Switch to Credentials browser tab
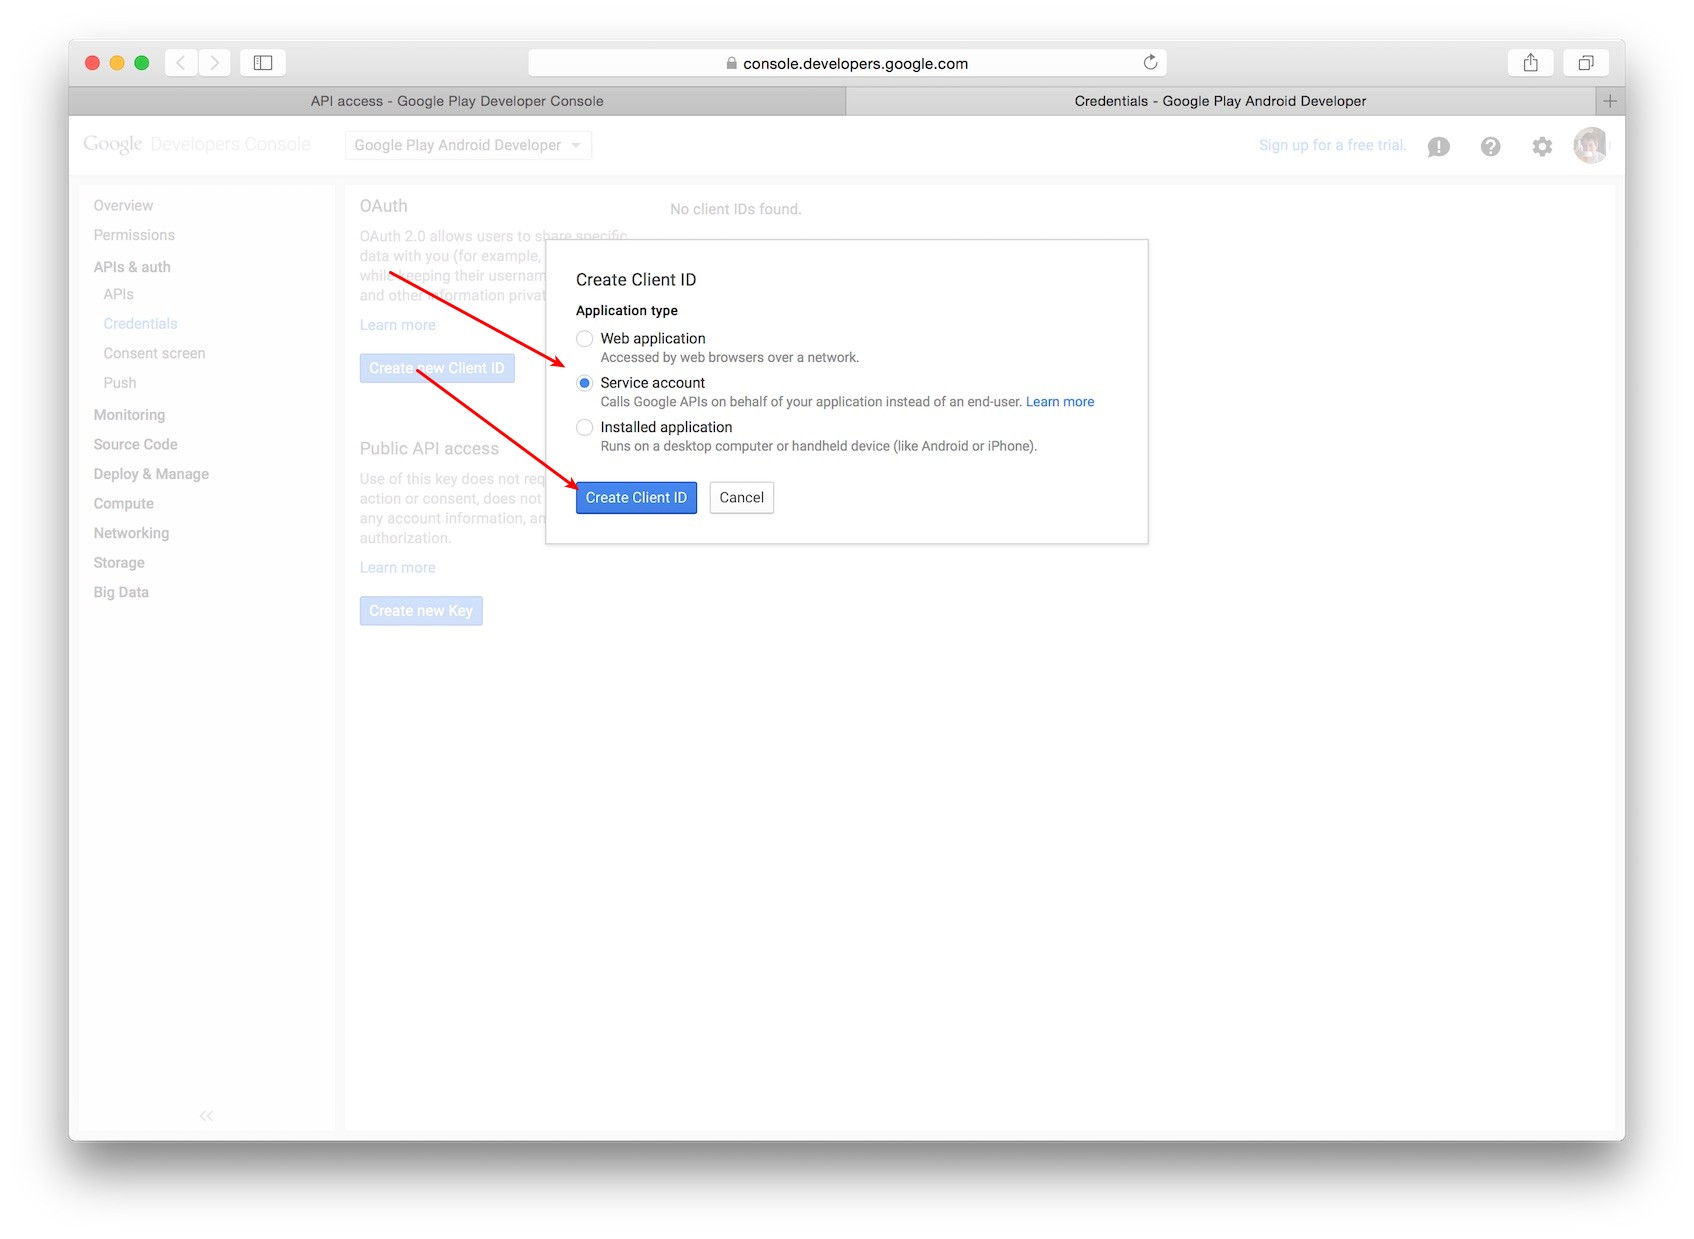This screenshot has width=1694, height=1239. (1220, 101)
